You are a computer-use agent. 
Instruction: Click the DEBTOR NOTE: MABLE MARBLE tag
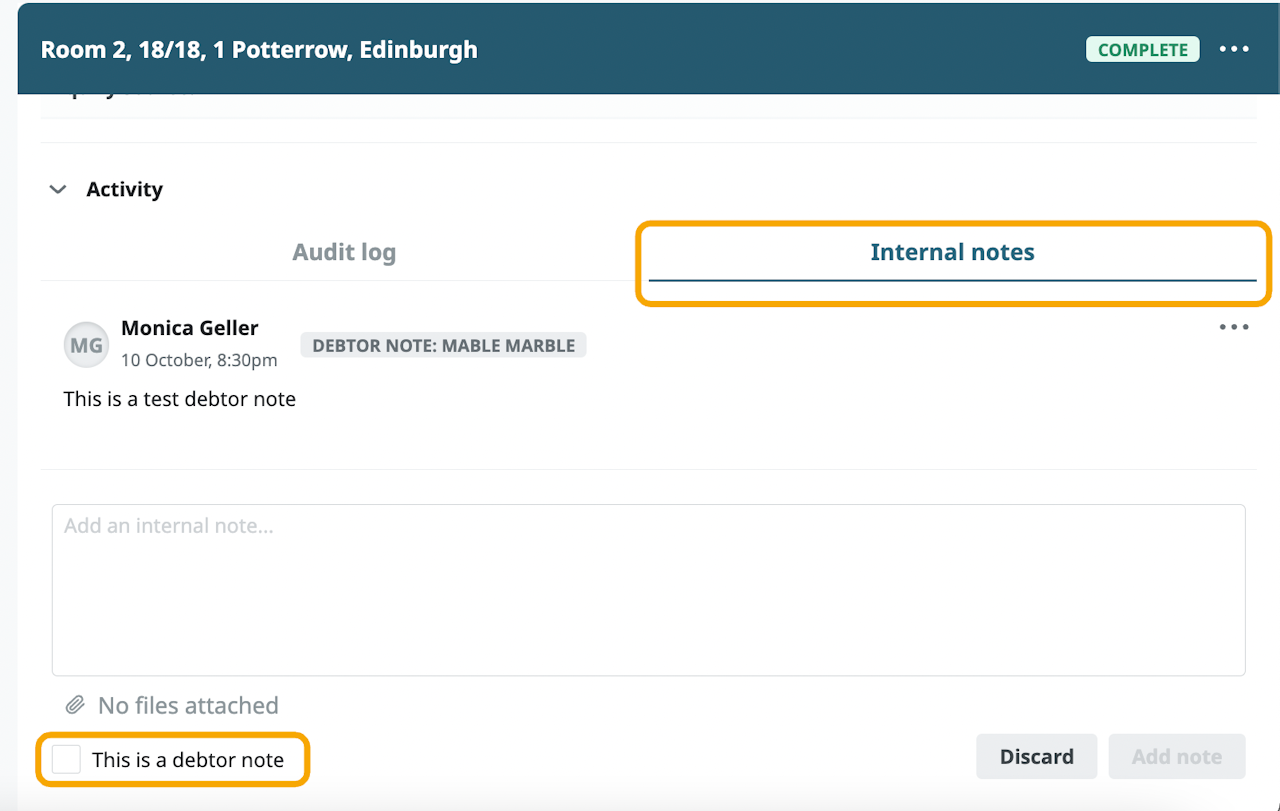click(443, 345)
